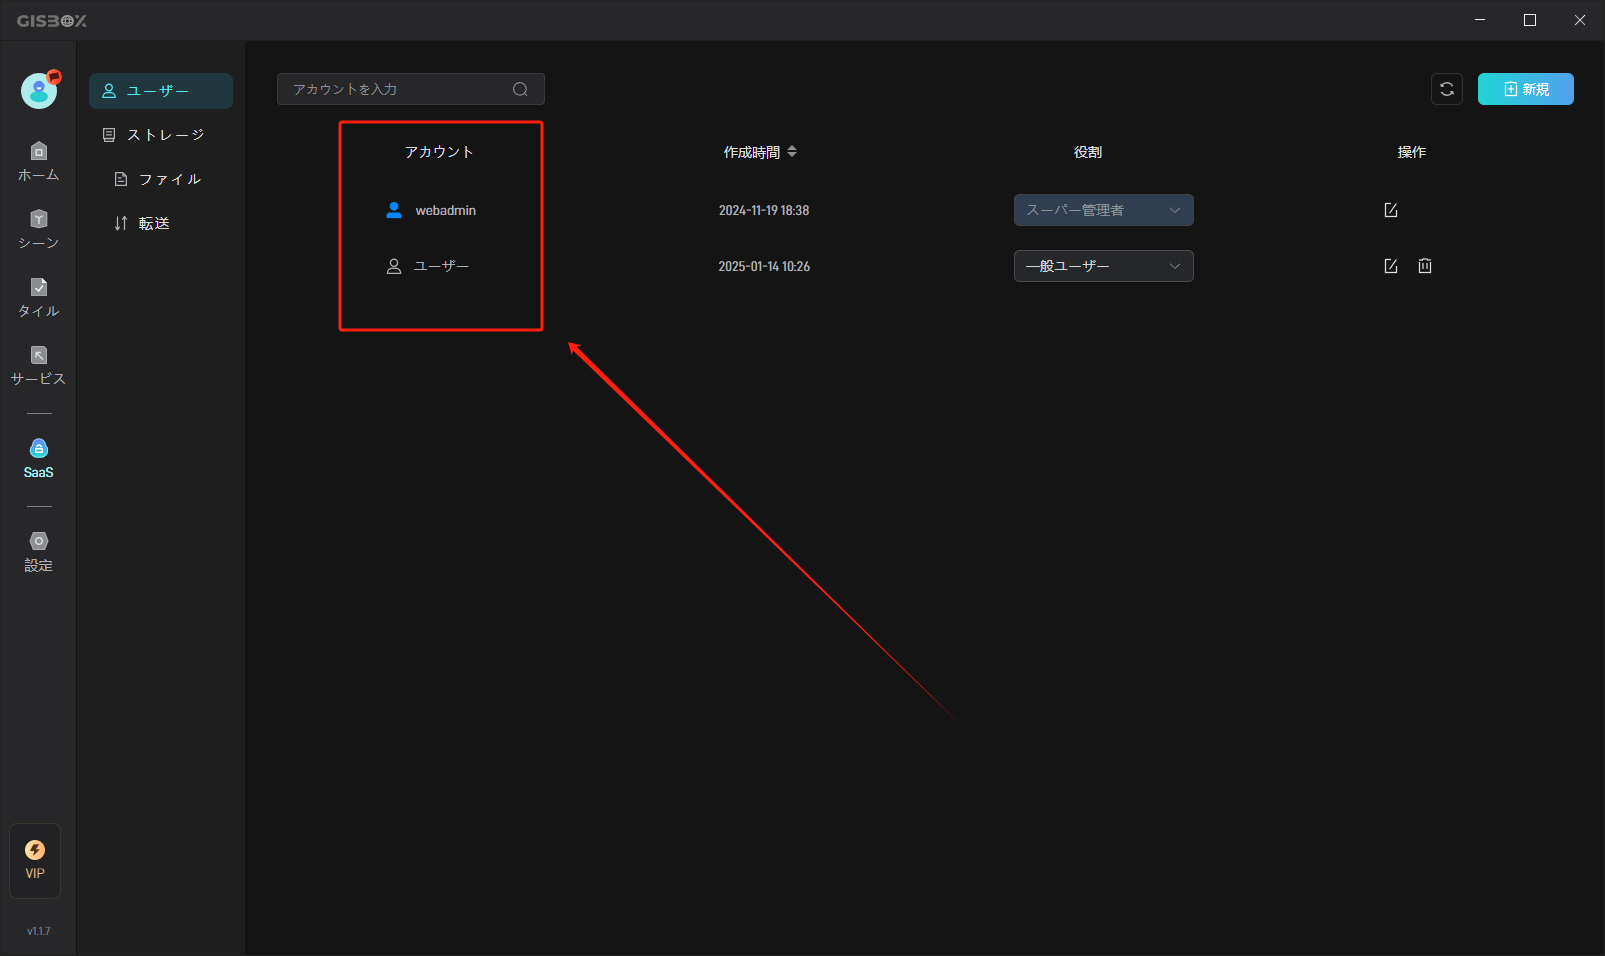Open the シーン section
The height and width of the screenshot is (956, 1605).
(39, 230)
